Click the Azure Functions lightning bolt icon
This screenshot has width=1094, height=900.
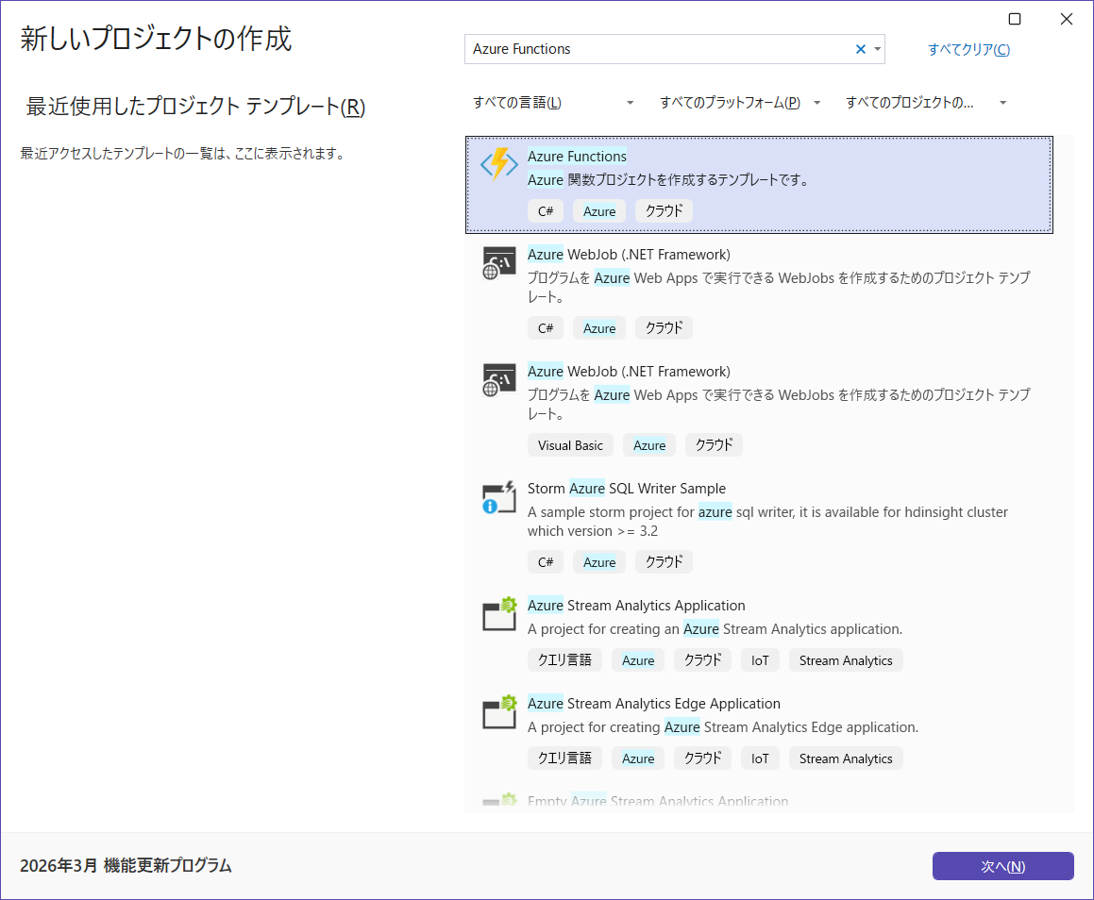[499, 165]
